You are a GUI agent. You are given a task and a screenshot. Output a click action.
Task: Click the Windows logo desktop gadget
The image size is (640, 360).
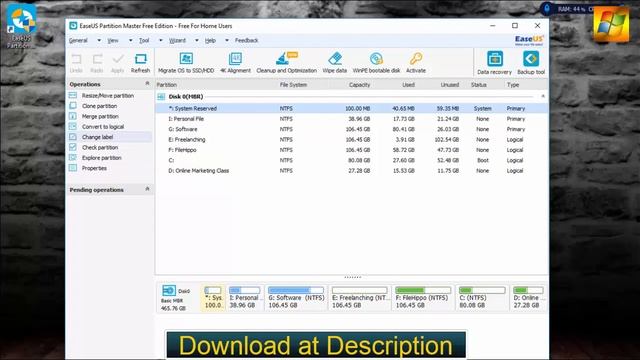click(611, 24)
